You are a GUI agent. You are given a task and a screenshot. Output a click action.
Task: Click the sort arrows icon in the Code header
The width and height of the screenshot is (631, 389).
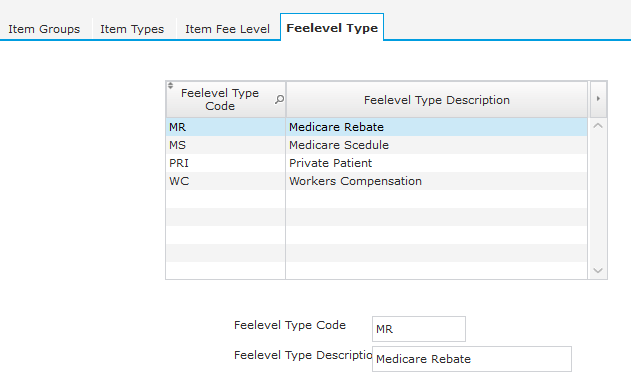click(171, 86)
